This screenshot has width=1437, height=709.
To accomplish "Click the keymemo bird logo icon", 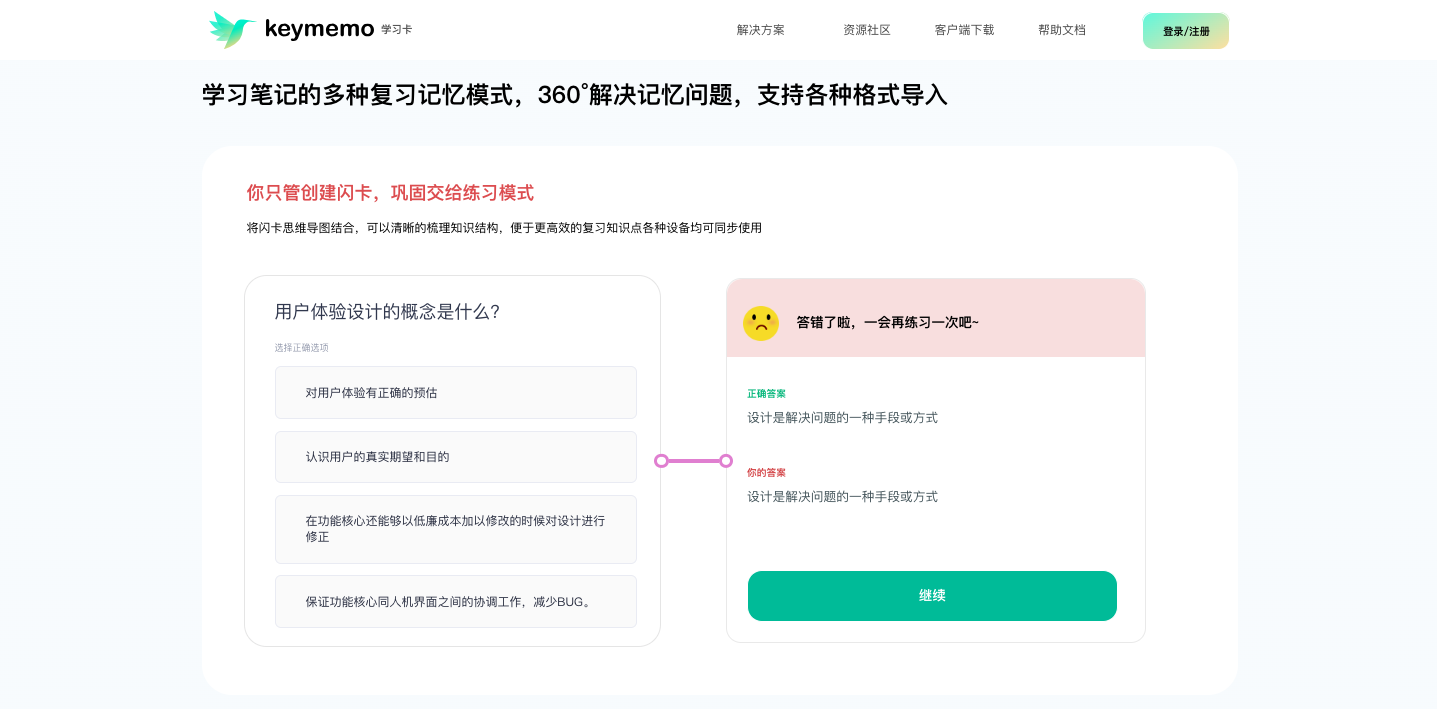I will pos(231,29).
